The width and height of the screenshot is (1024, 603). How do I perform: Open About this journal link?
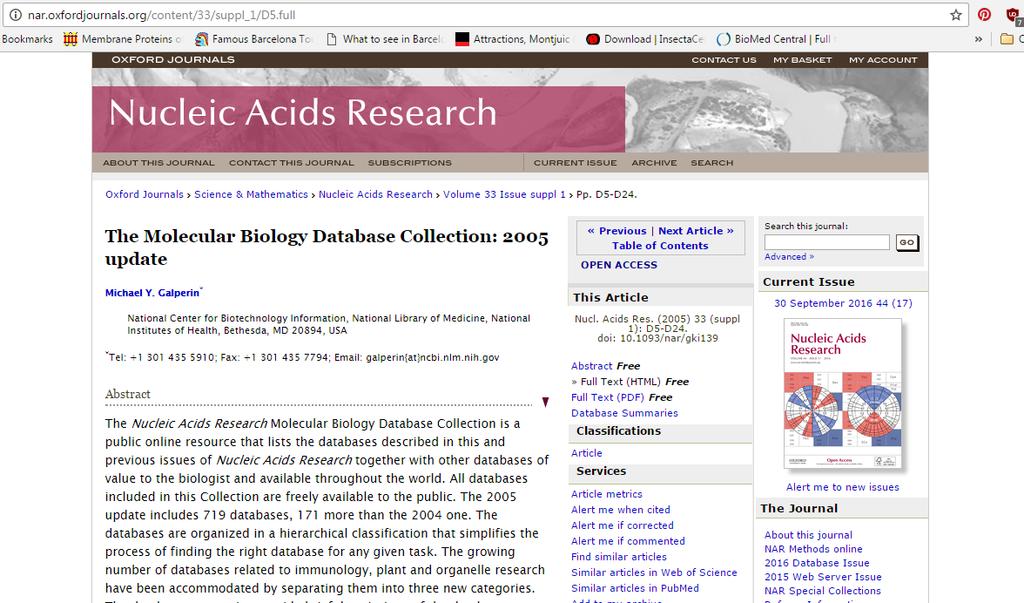808,535
